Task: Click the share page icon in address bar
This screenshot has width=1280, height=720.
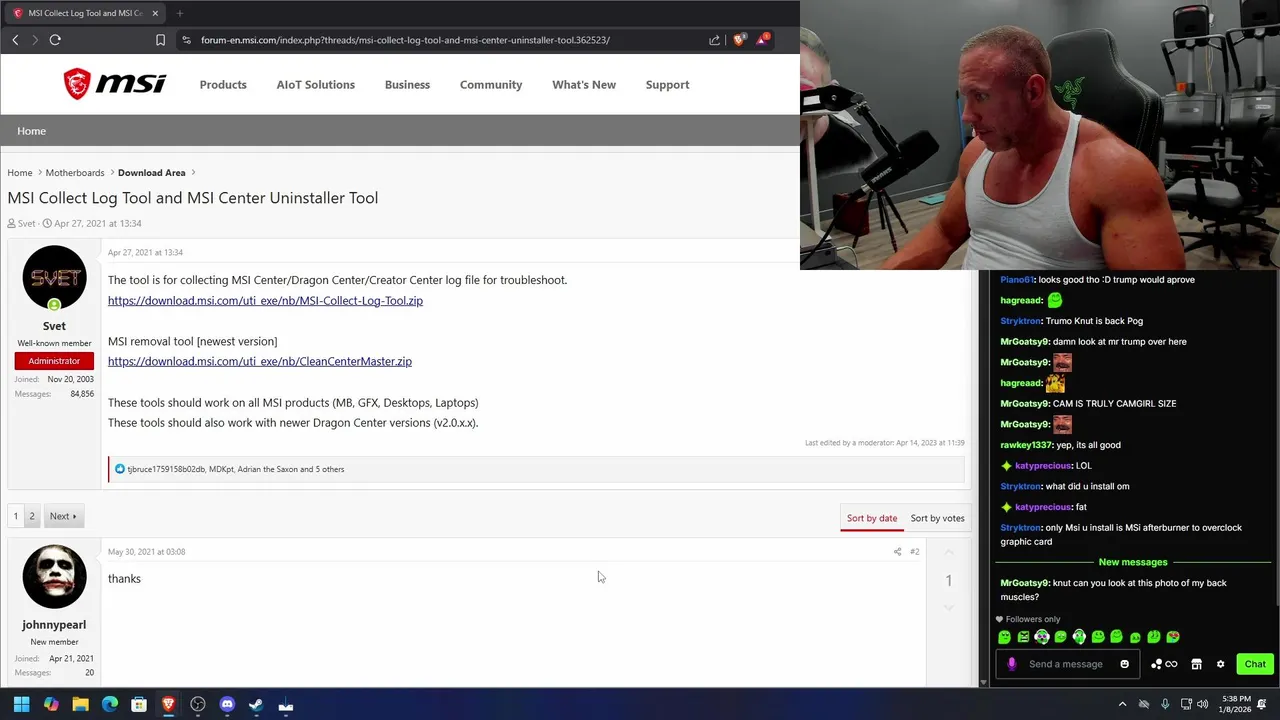Action: pyautogui.click(x=714, y=40)
